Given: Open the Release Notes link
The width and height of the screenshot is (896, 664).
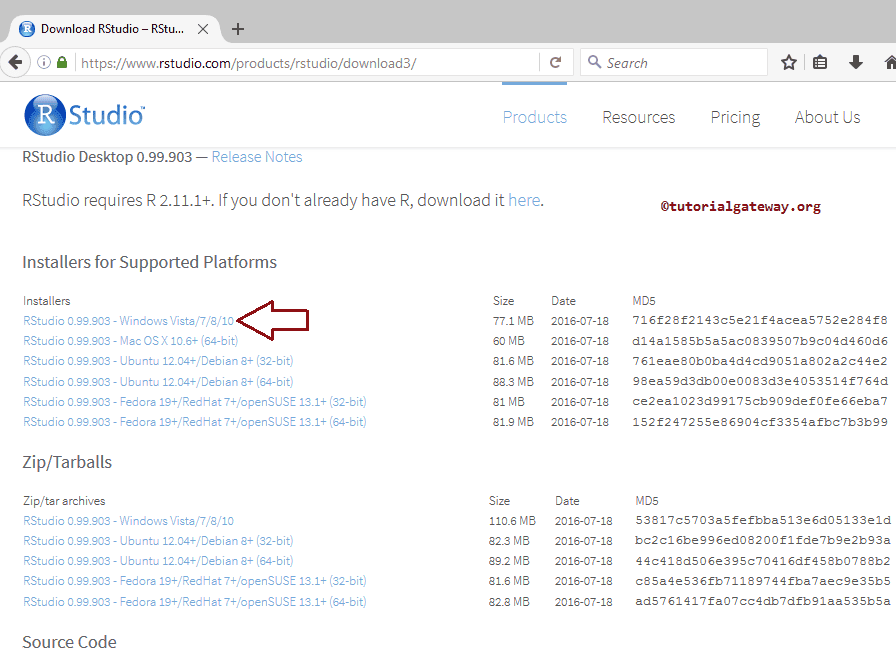Looking at the screenshot, I should tap(256, 156).
